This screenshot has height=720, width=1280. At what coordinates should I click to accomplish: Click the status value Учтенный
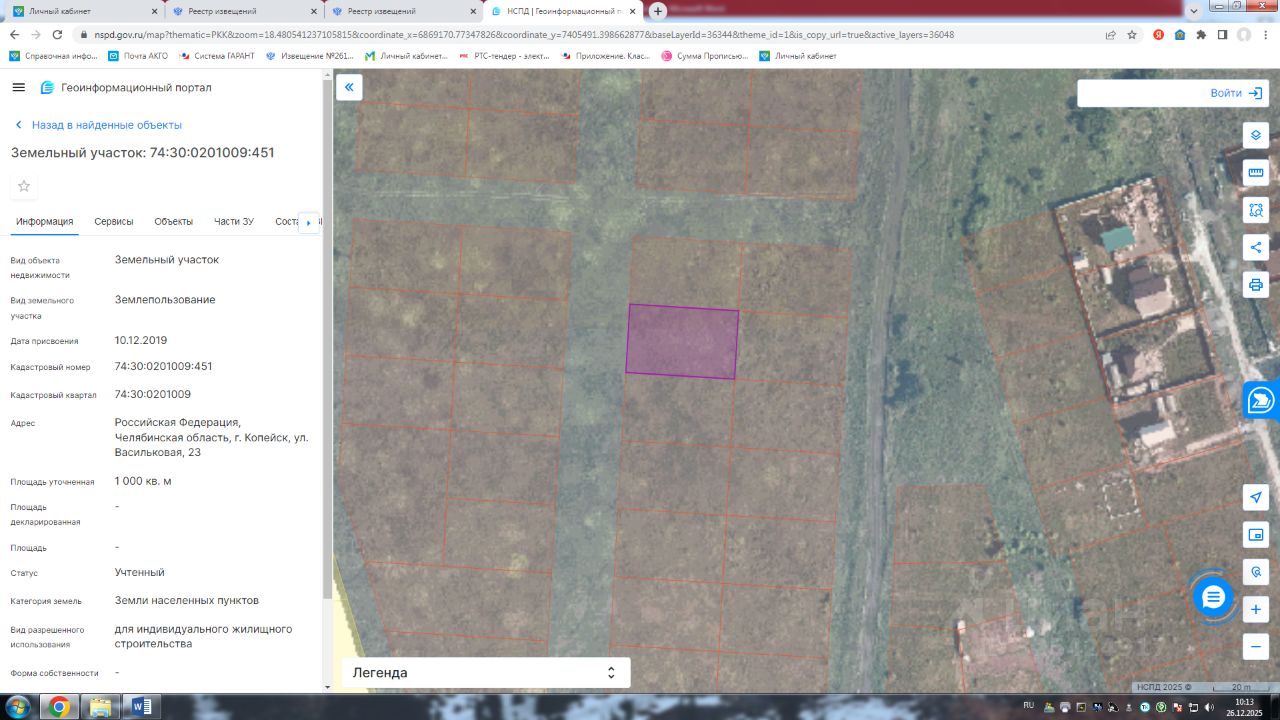pos(140,572)
